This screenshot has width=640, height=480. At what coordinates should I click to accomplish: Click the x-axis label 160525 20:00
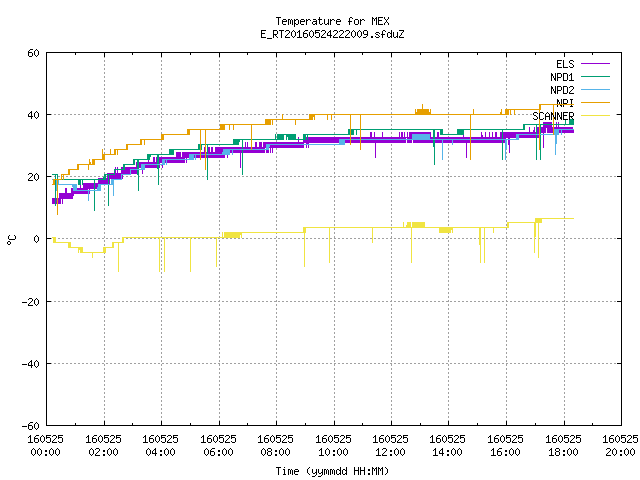tap(620, 446)
